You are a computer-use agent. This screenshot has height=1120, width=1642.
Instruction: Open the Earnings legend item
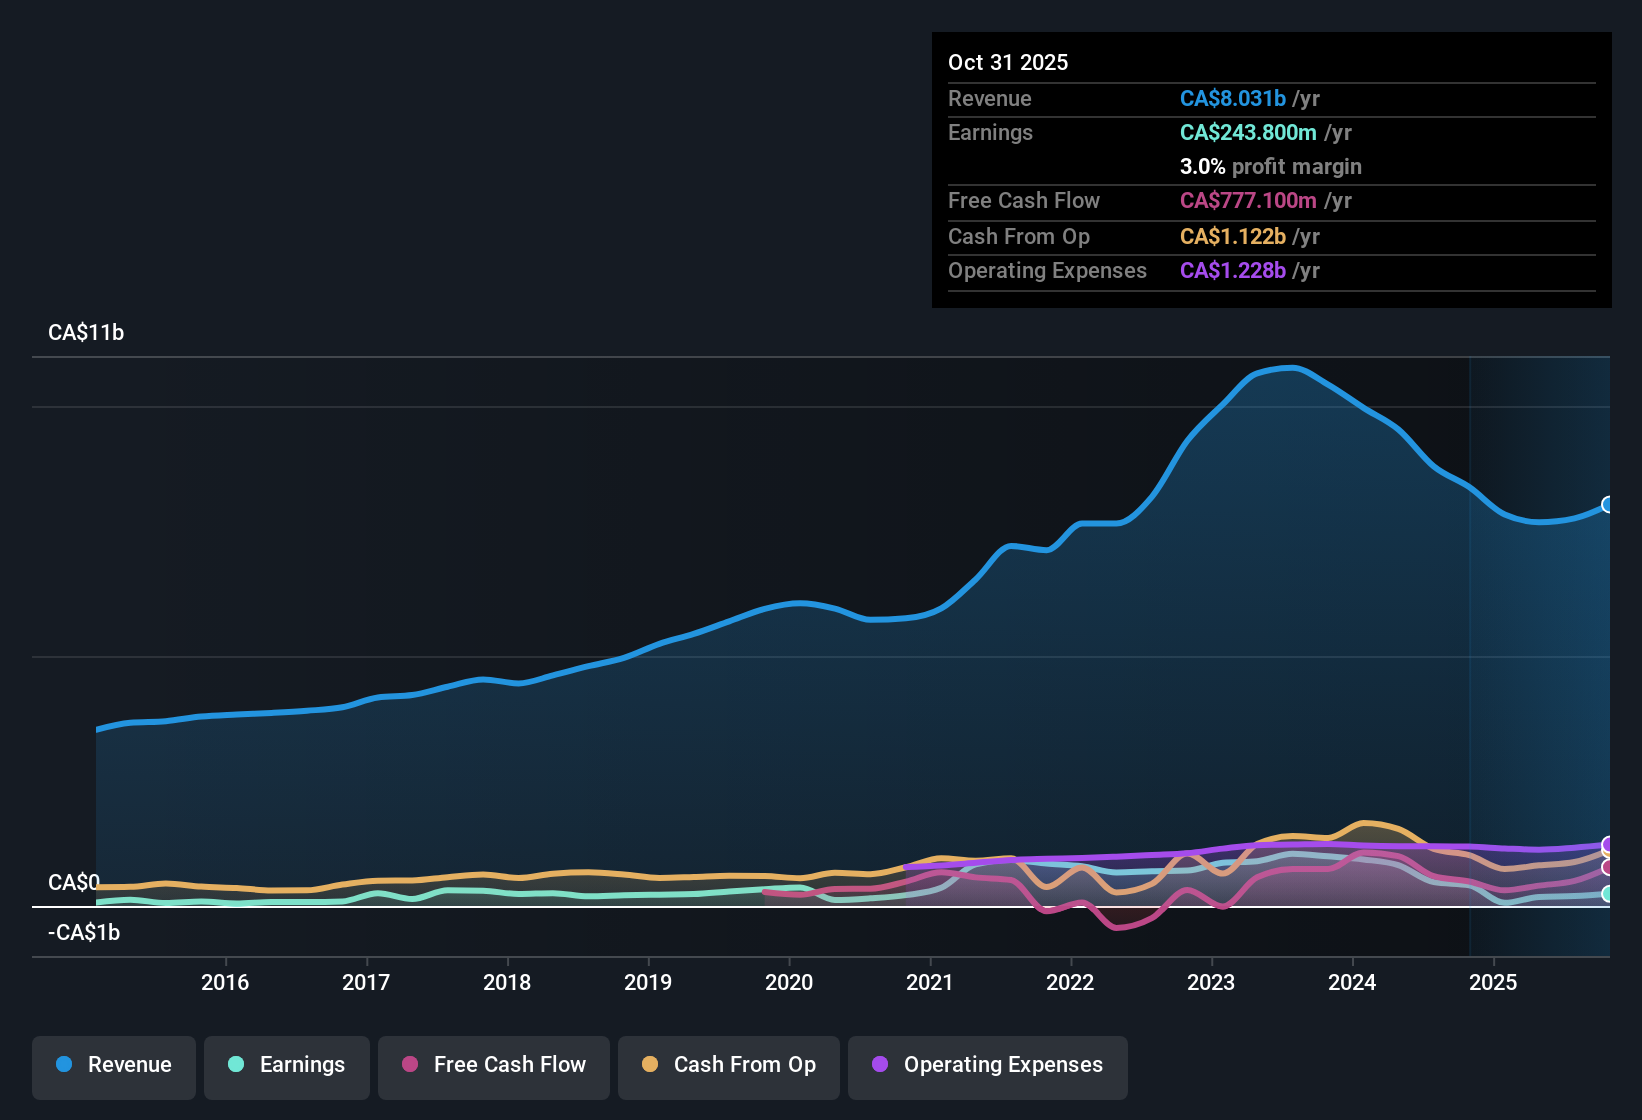[286, 1065]
